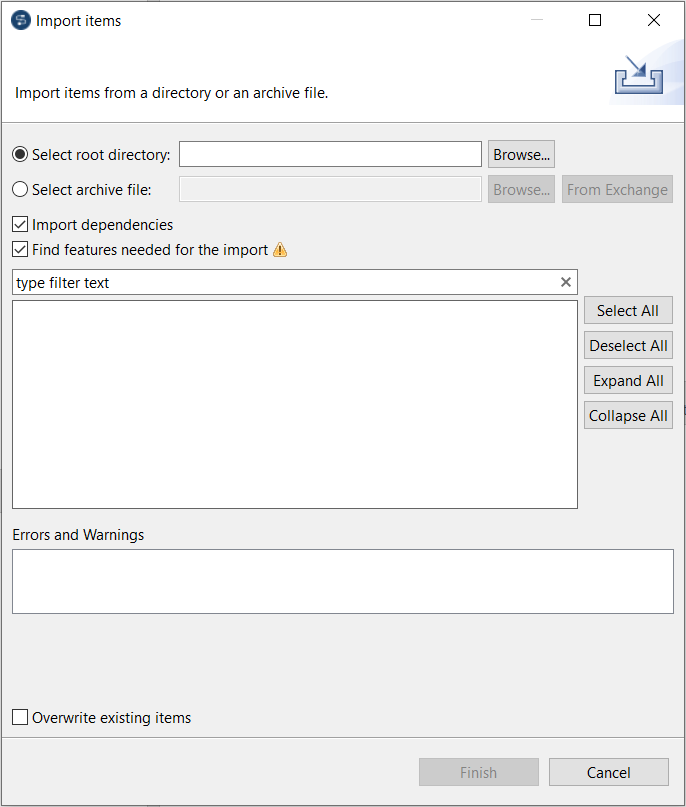The height and width of the screenshot is (807, 686).
Task: Click the Import items application icon
Action: point(19,19)
